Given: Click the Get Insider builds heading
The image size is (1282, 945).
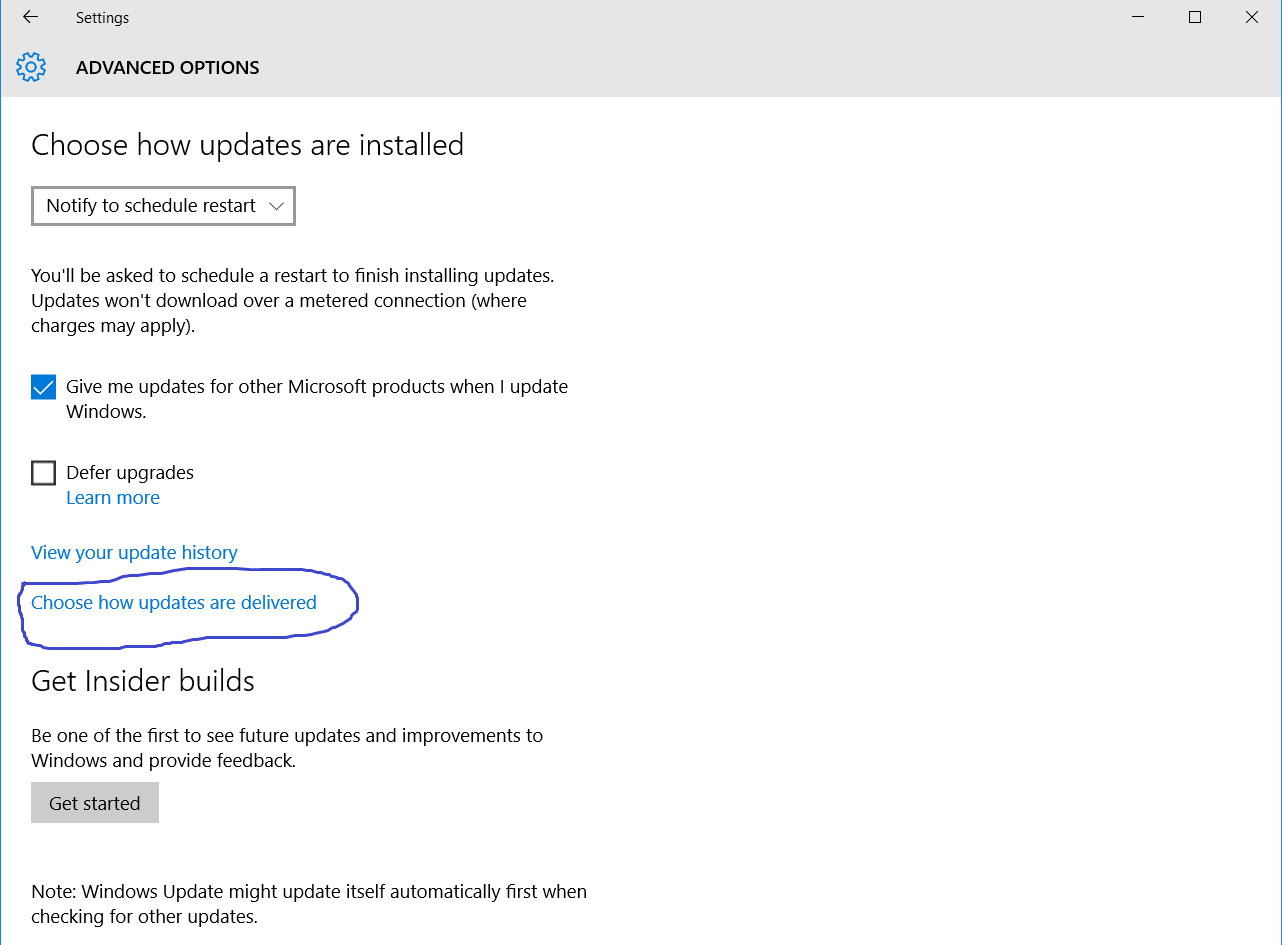Looking at the screenshot, I should [143, 681].
